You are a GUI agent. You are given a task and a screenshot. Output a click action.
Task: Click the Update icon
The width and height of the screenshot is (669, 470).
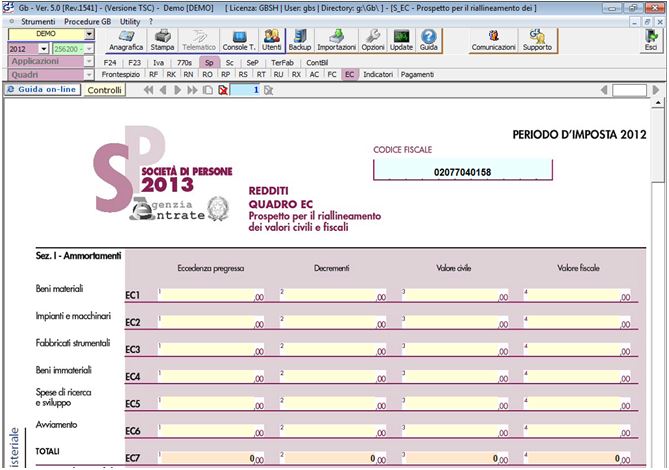click(401, 41)
